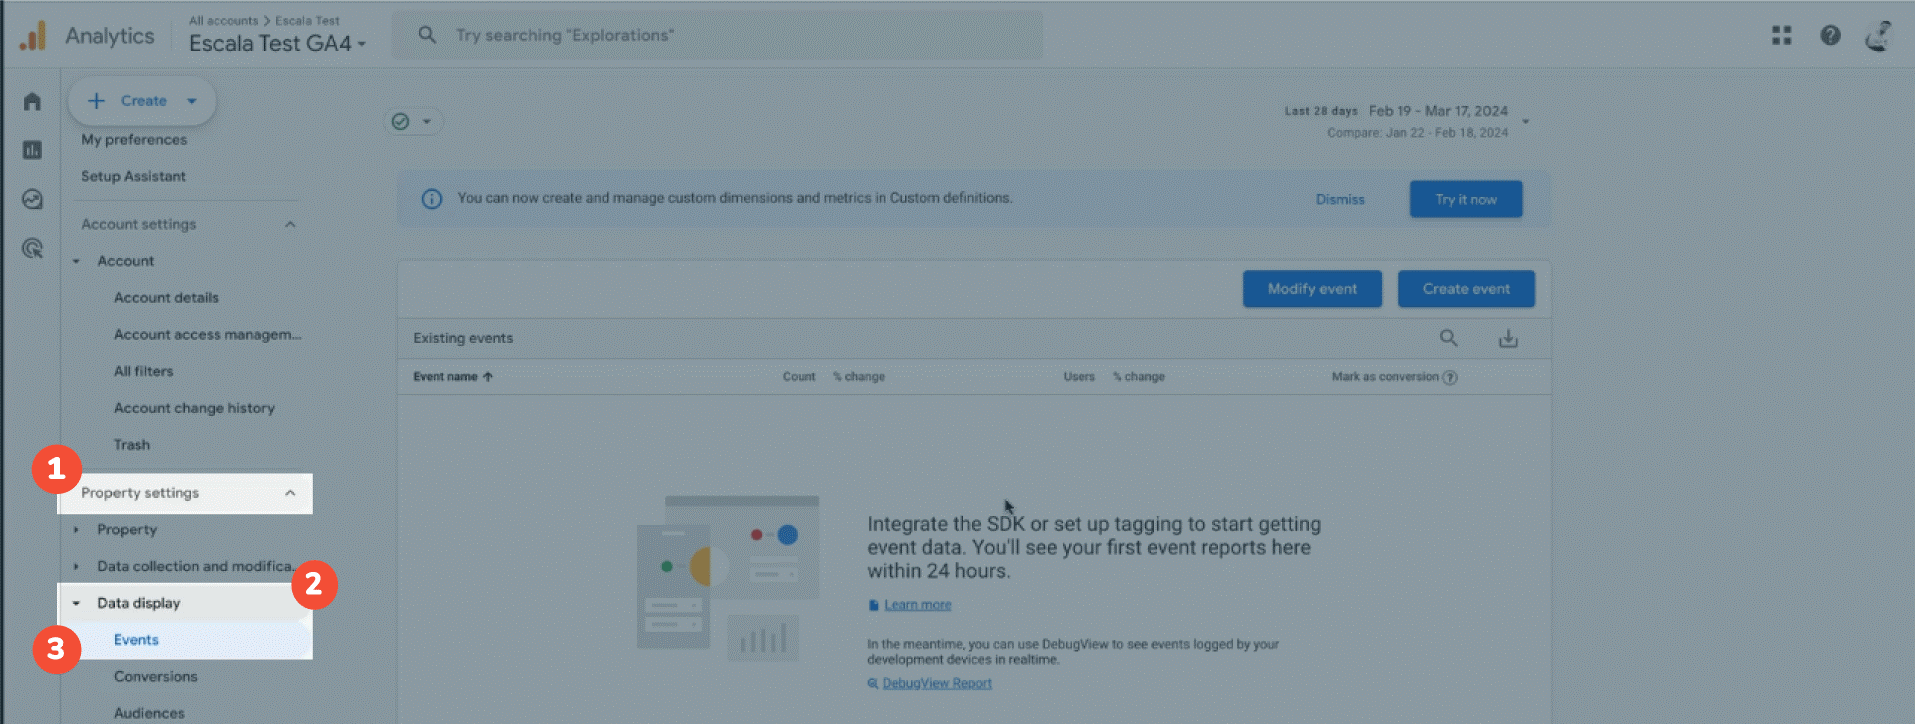Open the DebugView Report link

point(937,684)
